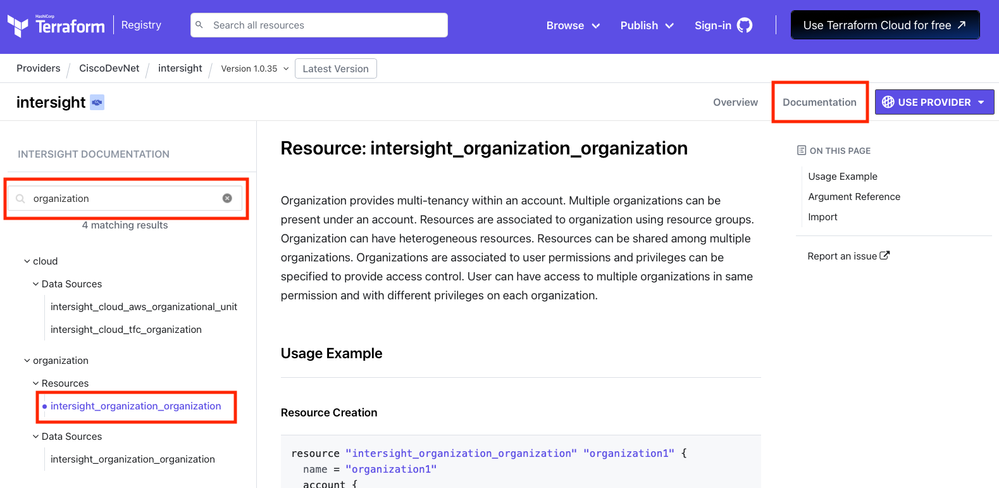Click Registry in the header
This screenshot has width=999, height=488.
coord(141,25)
